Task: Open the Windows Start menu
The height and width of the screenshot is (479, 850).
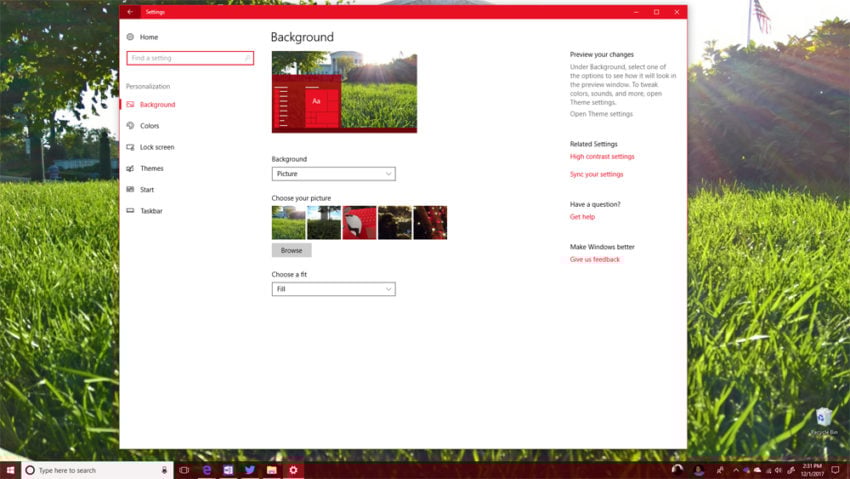Action: 10,470
